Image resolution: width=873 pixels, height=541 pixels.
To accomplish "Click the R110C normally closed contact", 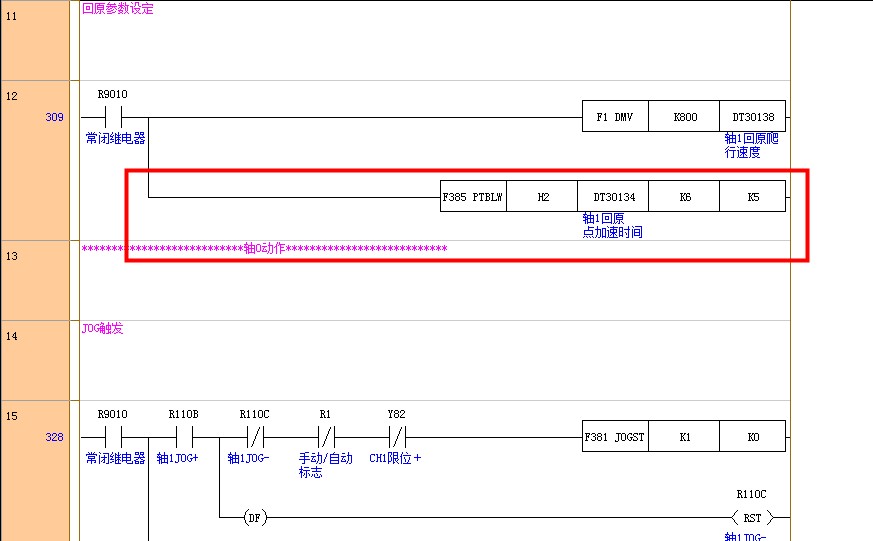I will 255,437.
